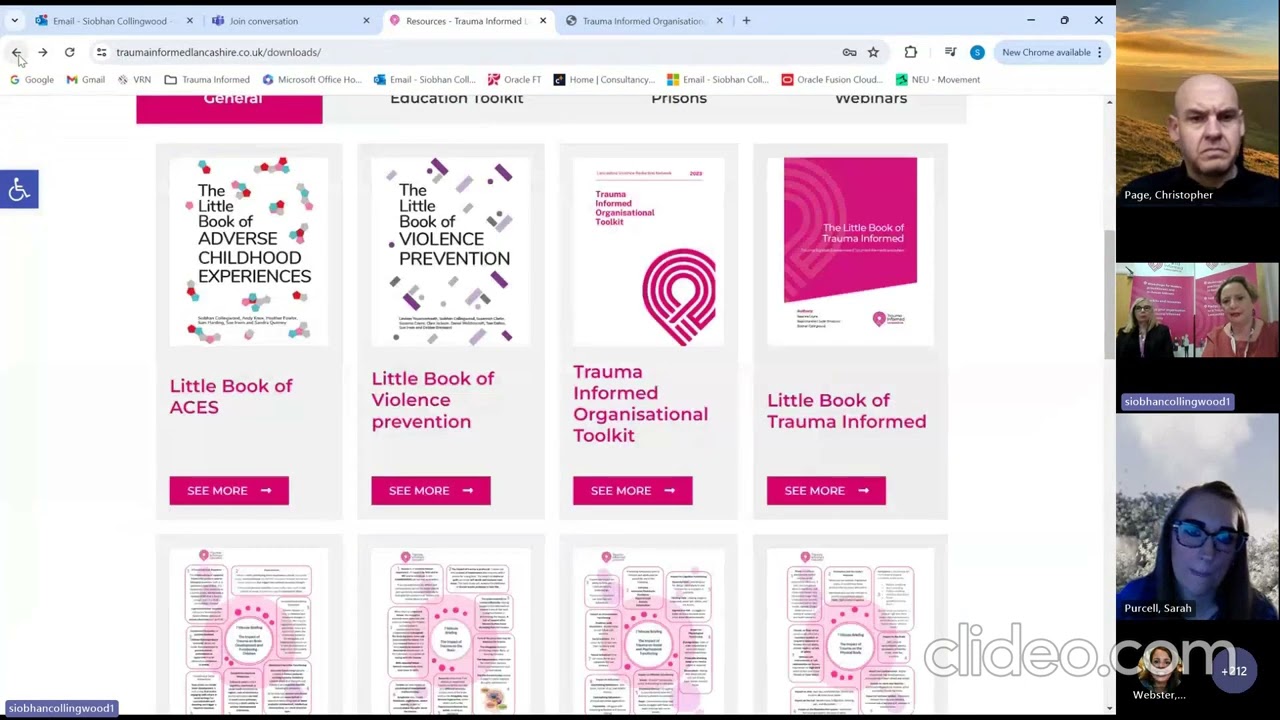Image resolution: width=1280 pixels, height=720 pixels.
Task: Open the VRN bookmark
Action: point(133,79)
